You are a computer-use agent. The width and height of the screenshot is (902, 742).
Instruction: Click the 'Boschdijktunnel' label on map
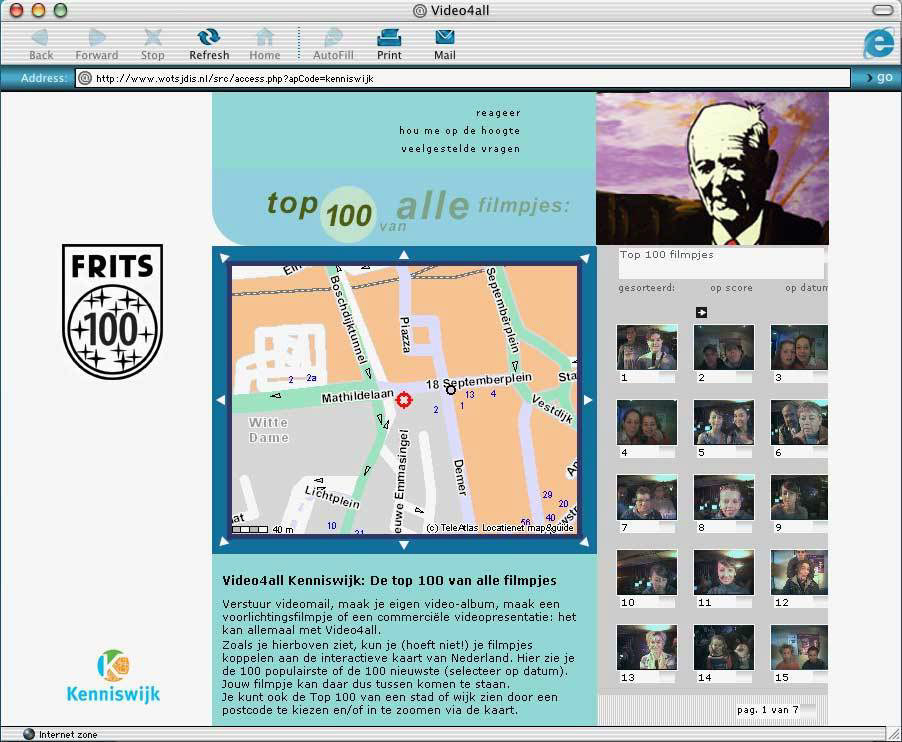(349, 319)
